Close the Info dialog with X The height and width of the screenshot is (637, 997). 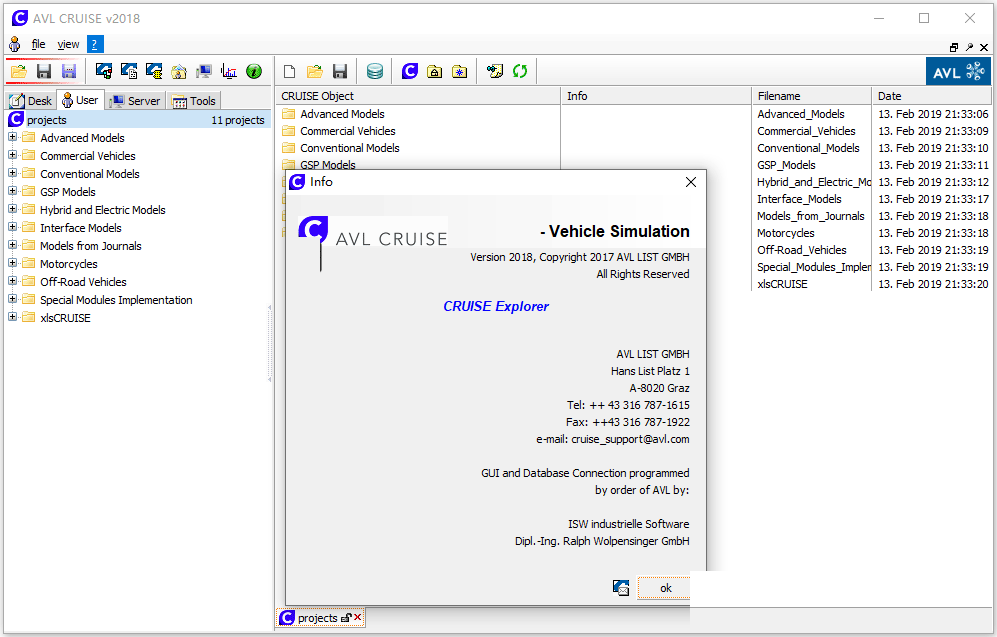point(691,182)
